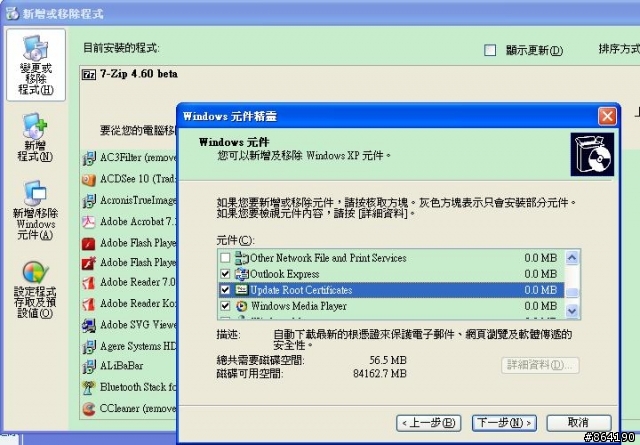Open 新增/移除 Windows 元件 sidebar icon
The height and width of the screenshot is (445, 640).
click(x=36, y=210)
